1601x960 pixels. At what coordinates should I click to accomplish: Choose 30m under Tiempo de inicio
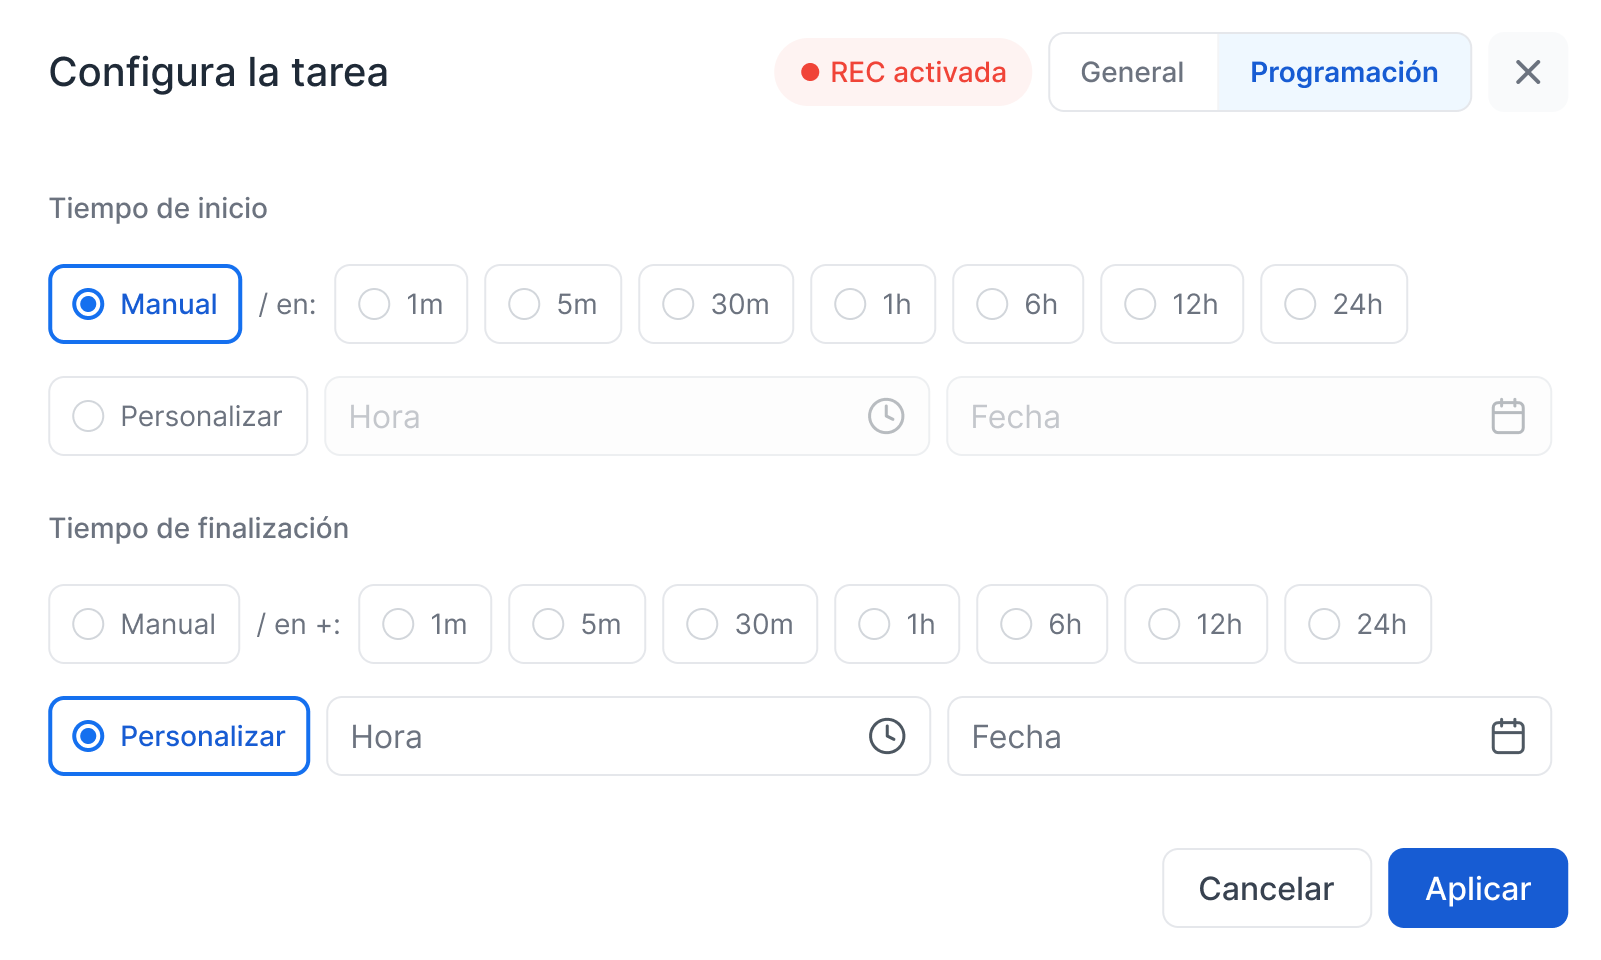tap(716, 304)
